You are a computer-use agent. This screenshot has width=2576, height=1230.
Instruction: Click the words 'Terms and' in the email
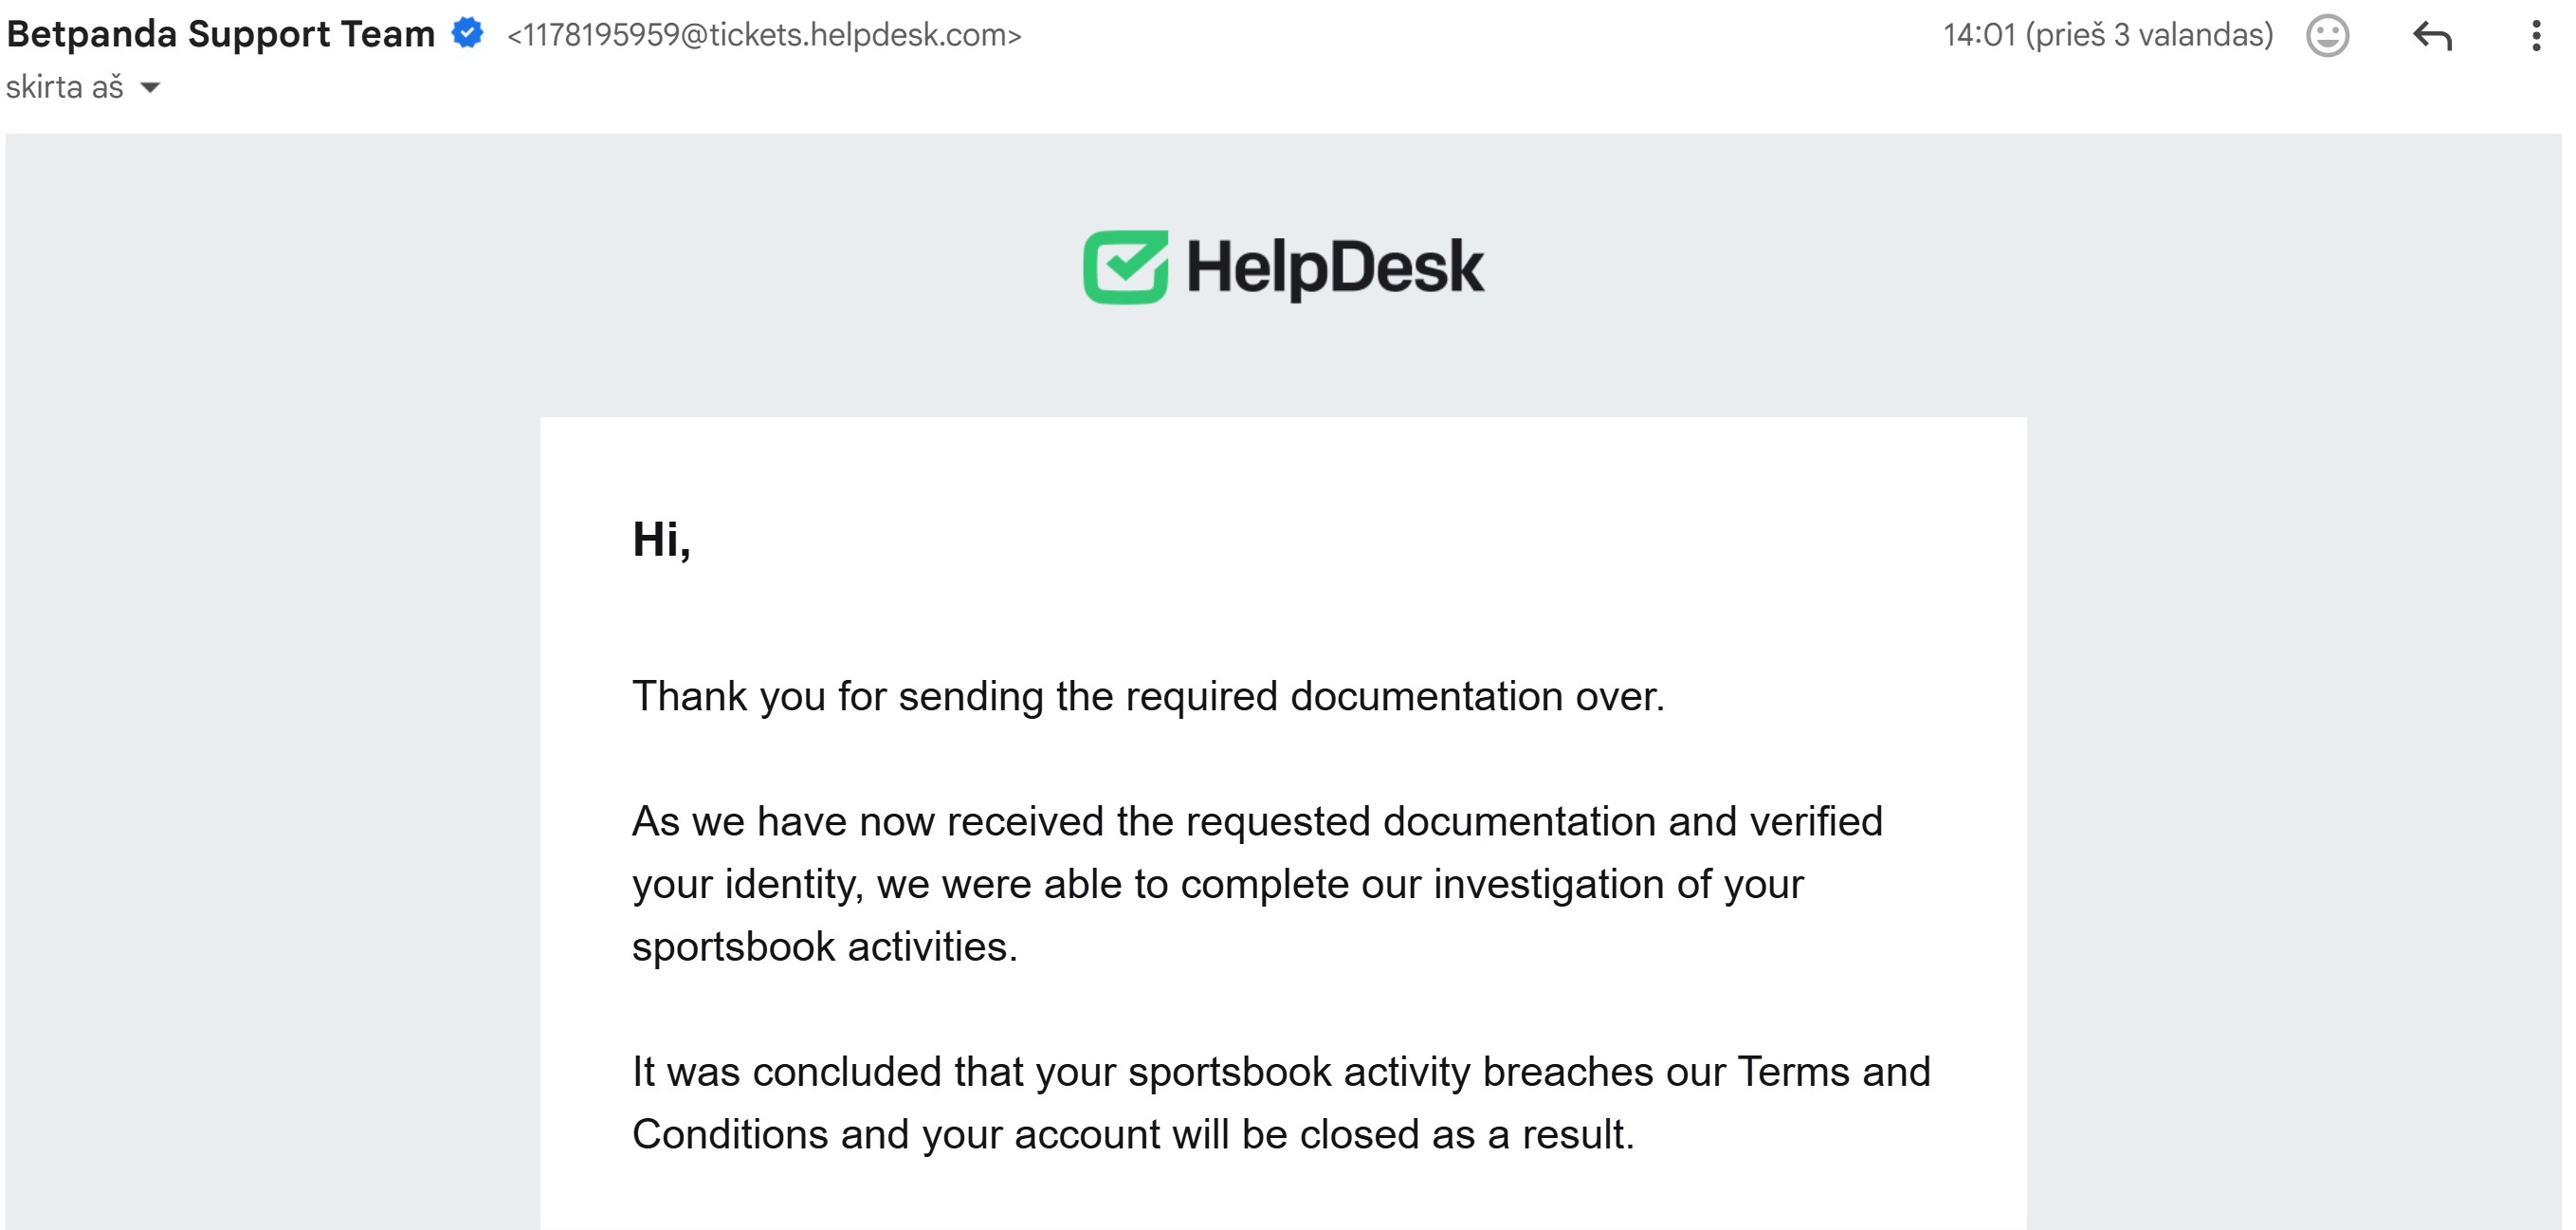point(1833,1072)
